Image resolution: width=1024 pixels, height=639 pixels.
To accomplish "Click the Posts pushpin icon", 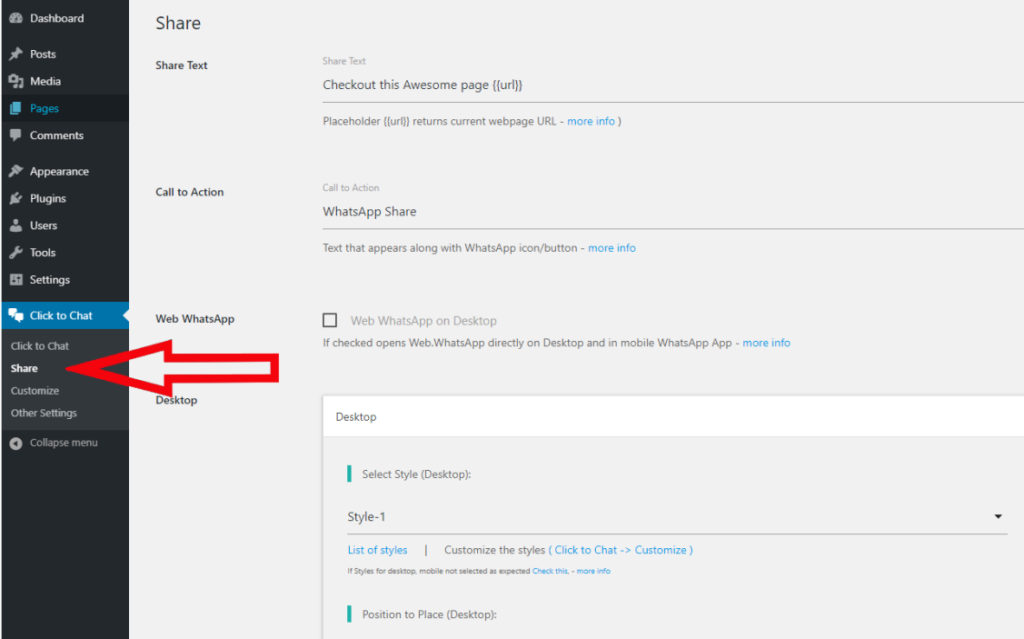I will [16, 54].
